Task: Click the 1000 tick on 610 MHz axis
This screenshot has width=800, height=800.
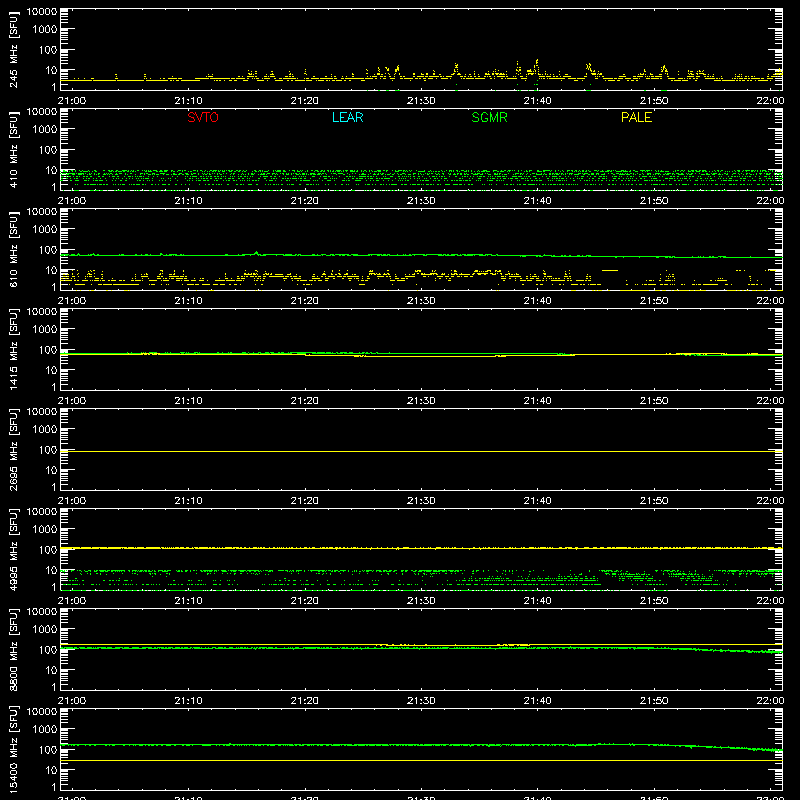Action: coord(45,230)
